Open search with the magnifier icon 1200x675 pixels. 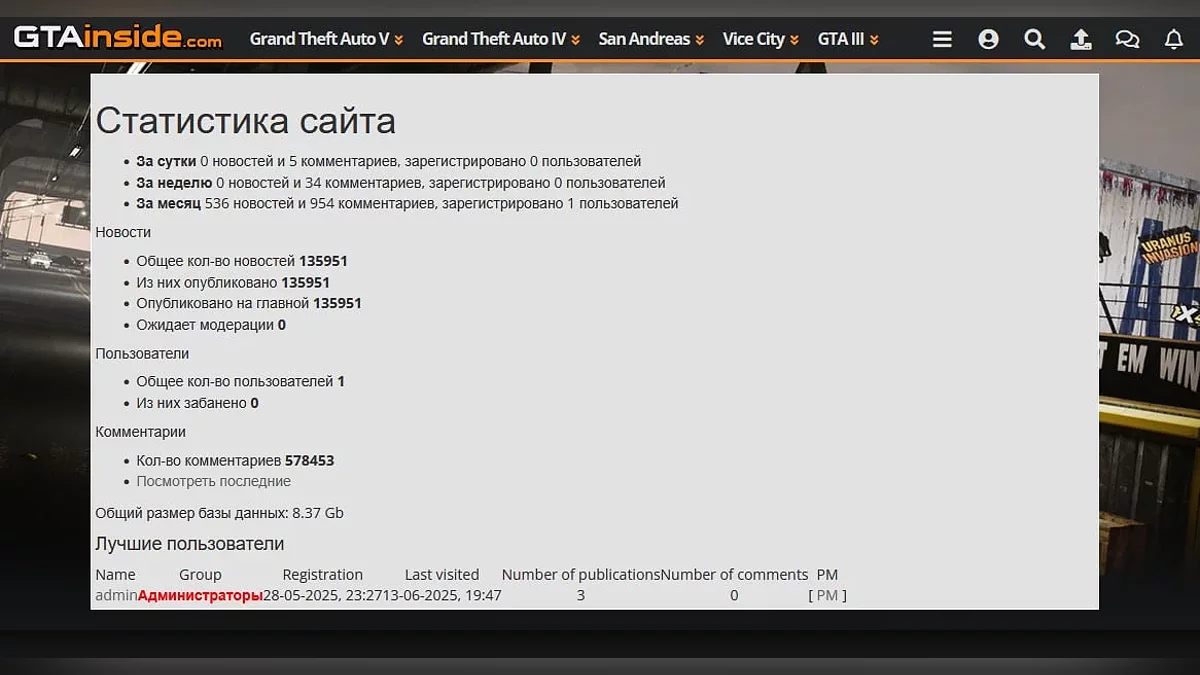tap(1034, 39)
